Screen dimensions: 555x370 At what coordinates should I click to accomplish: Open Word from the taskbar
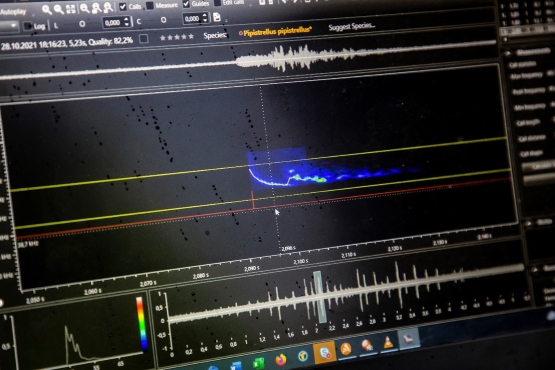pyautogui.click(x=235, y=366)
